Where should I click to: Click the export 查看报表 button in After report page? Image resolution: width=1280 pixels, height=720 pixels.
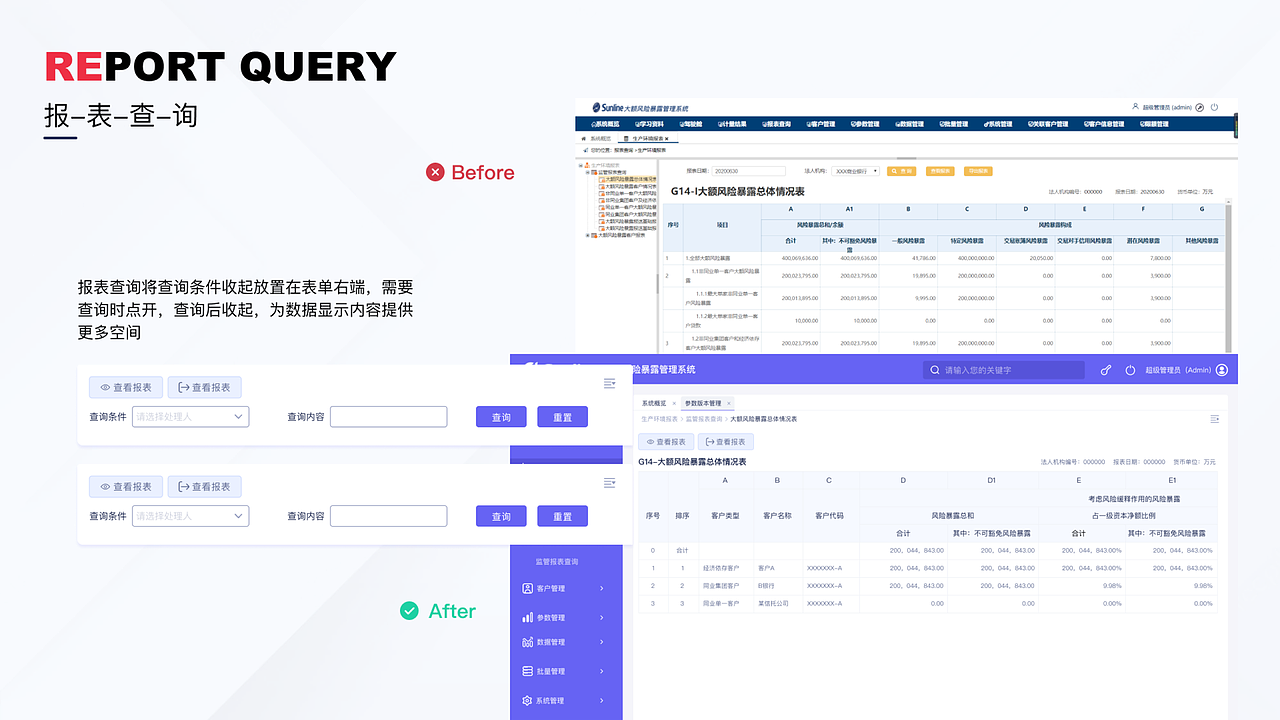click(x=726, y=441)
